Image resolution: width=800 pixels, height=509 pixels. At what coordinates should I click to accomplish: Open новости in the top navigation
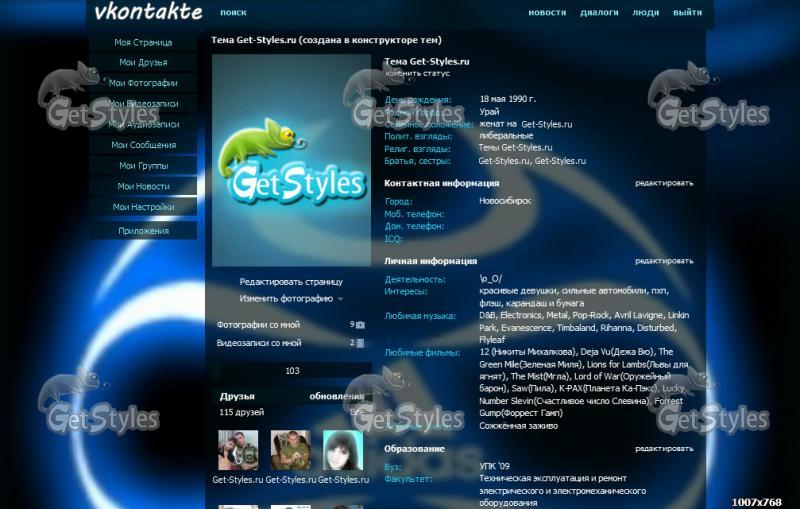tap(547, 13)
